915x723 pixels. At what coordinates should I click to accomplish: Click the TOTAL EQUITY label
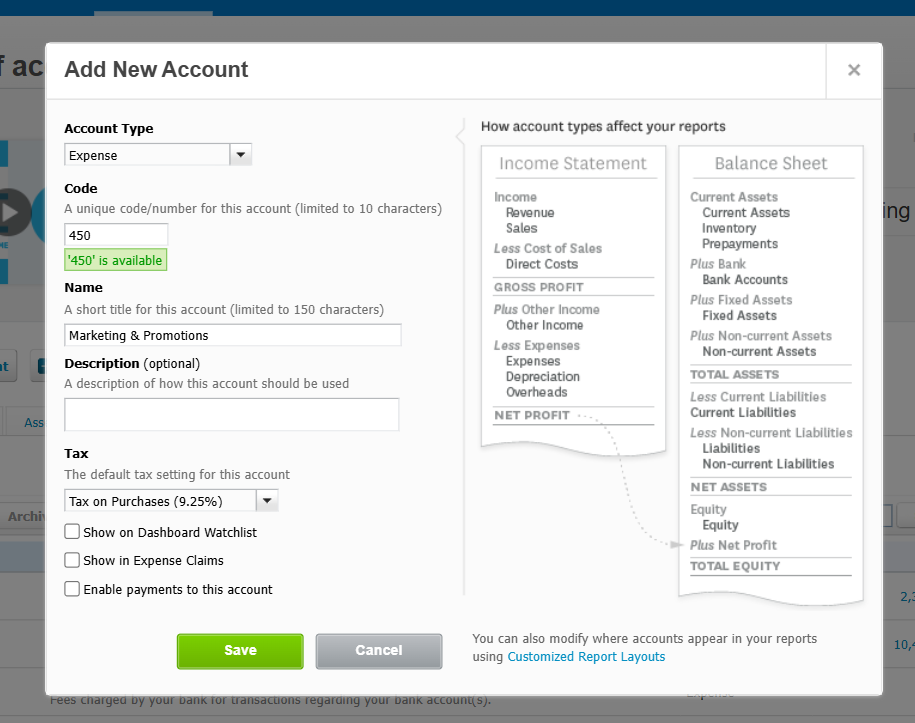[x=735, y=566]
